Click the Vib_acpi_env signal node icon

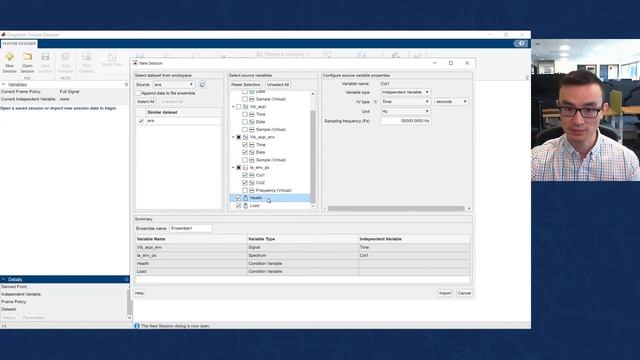click(246, 137)
